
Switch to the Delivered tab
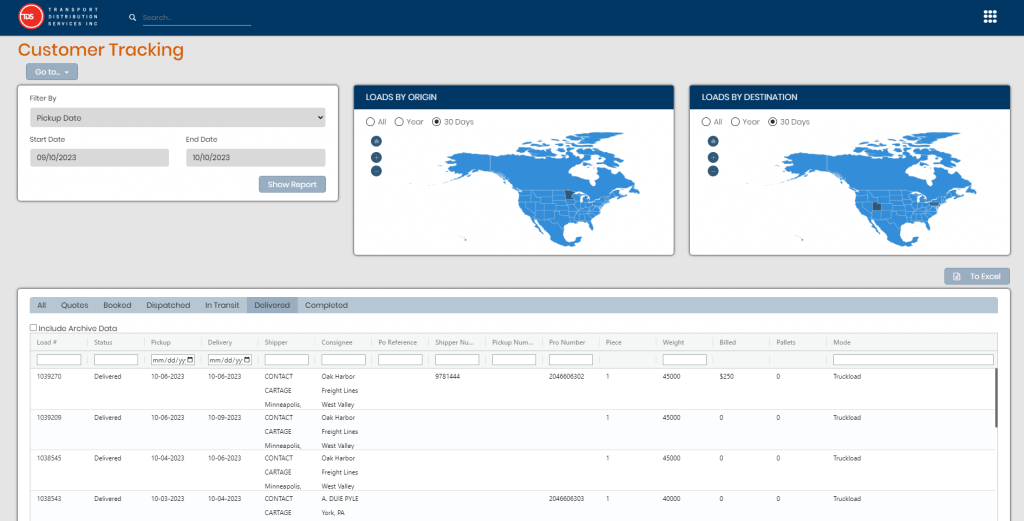tap(272, 305)
